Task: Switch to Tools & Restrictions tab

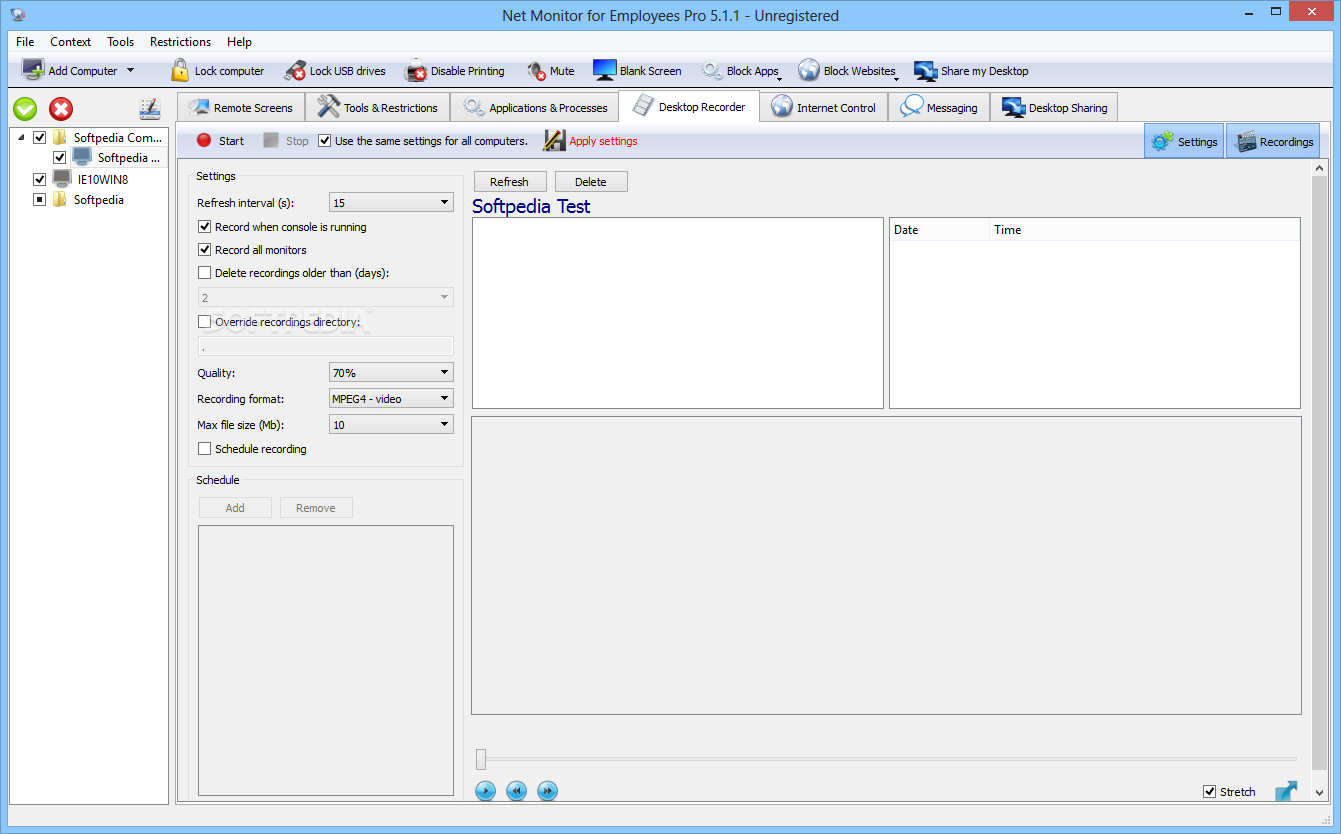Action: 378,108
